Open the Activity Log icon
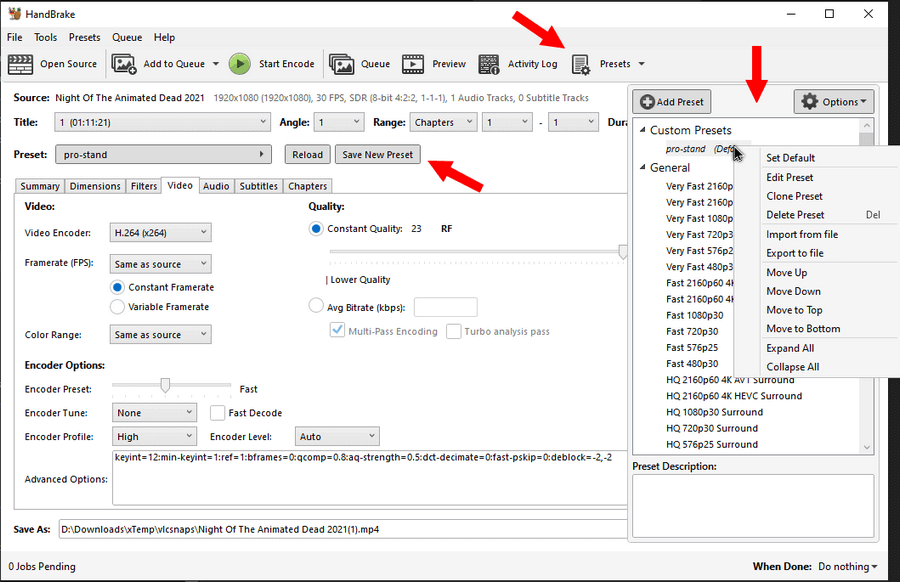900x582 pixels. [489, 64]
